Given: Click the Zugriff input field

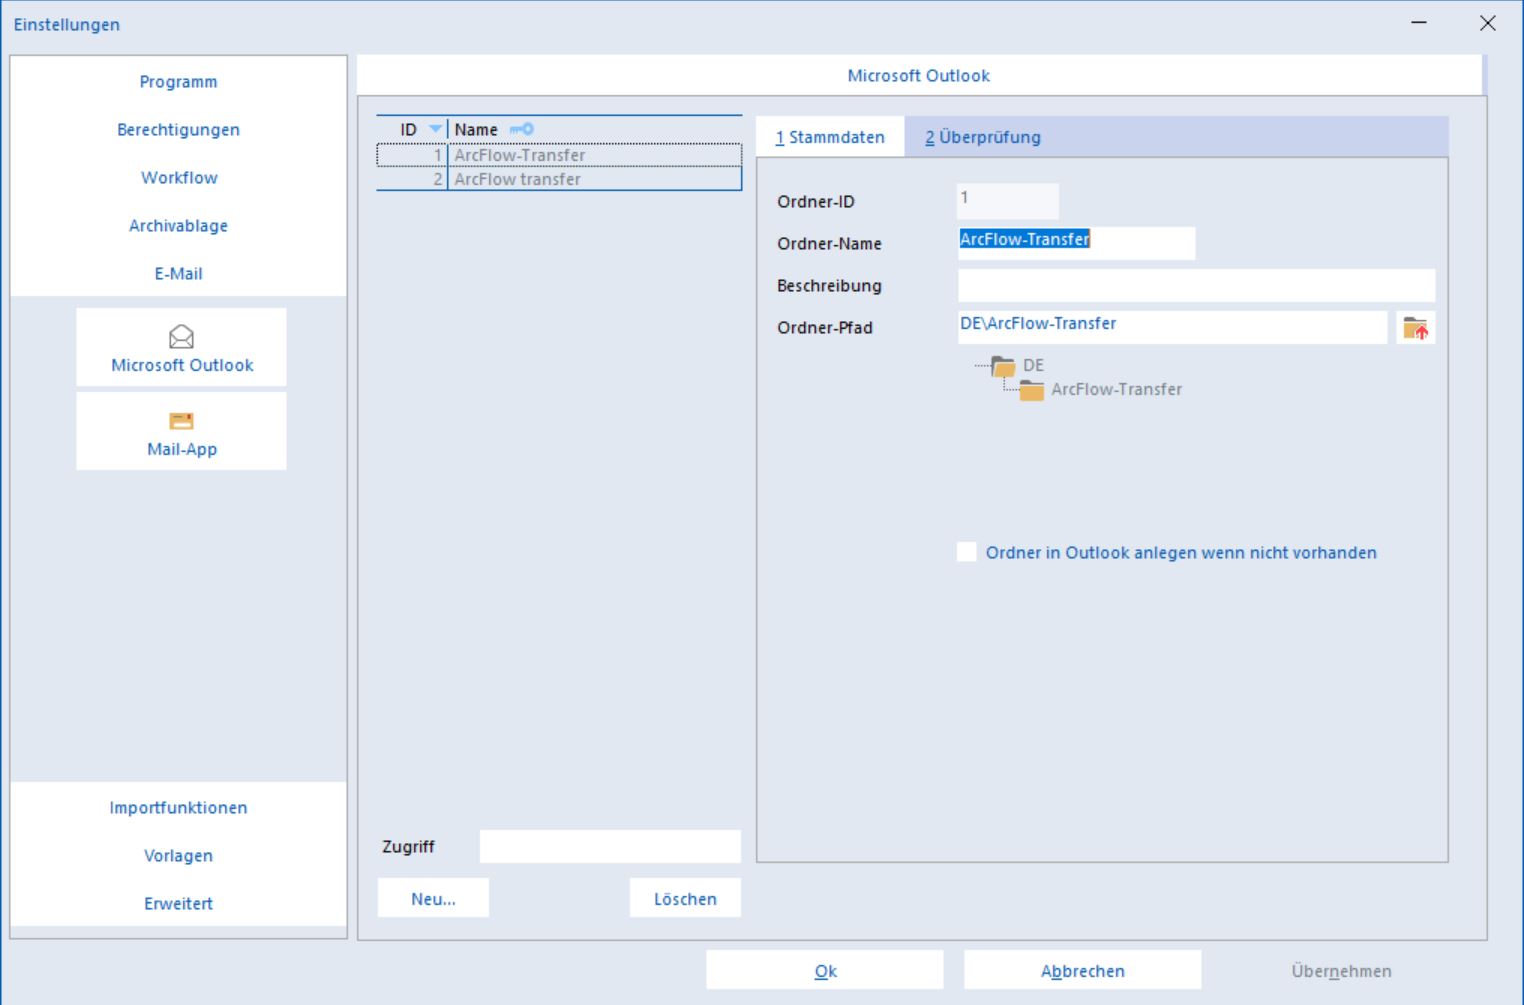Looking at the screenshot, I should (x=610, y=846).
